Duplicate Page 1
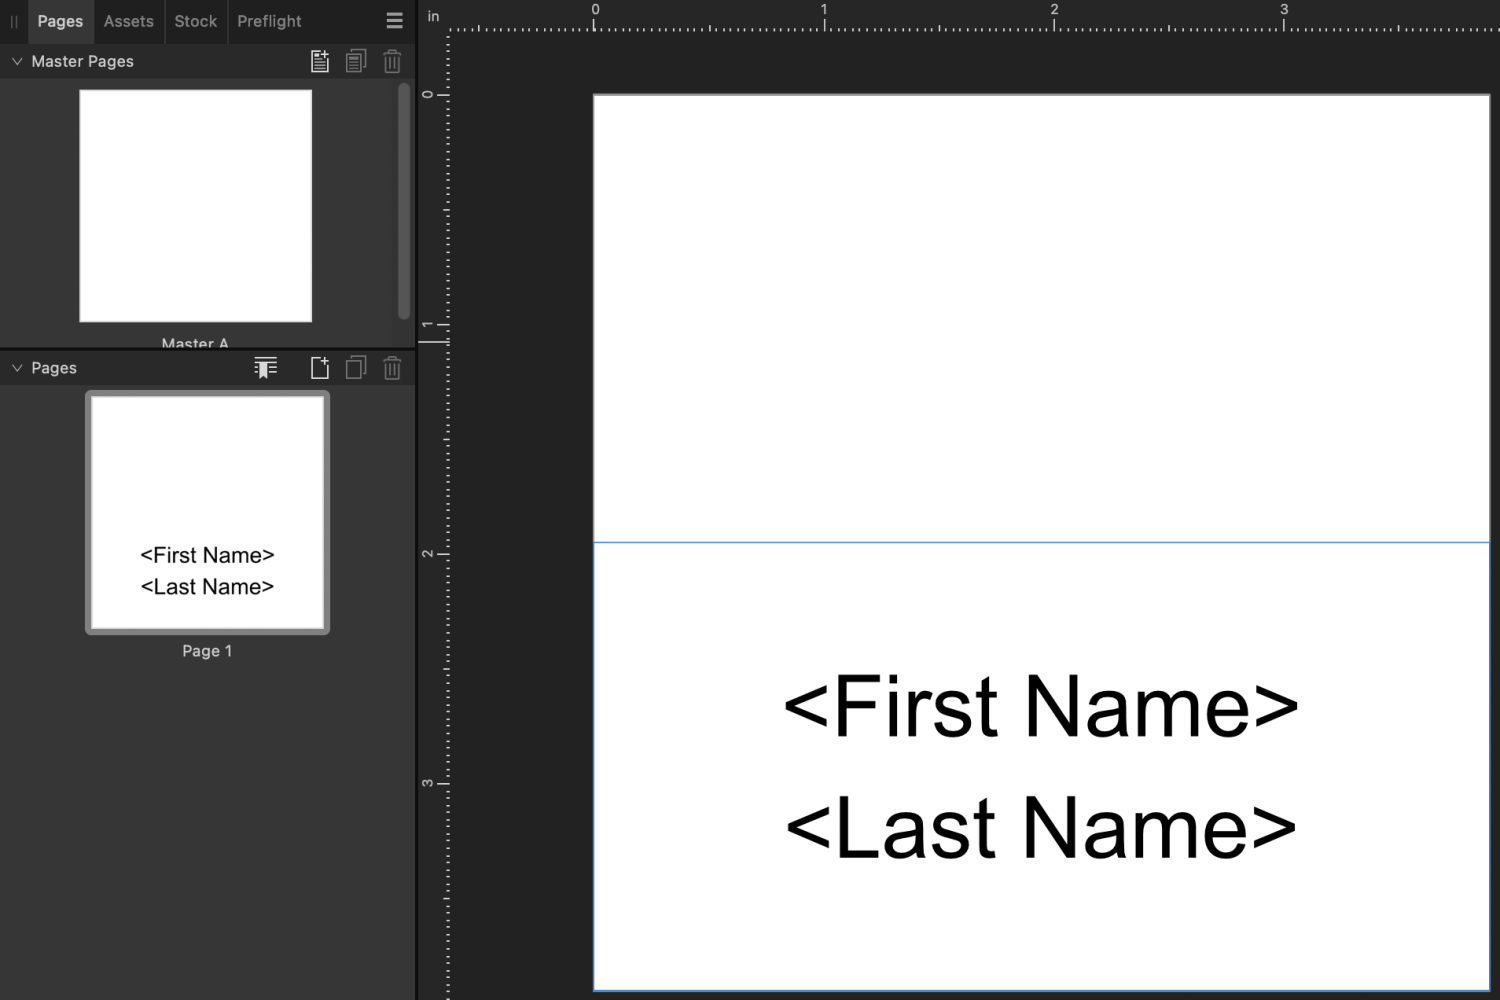 coord(355,367)
